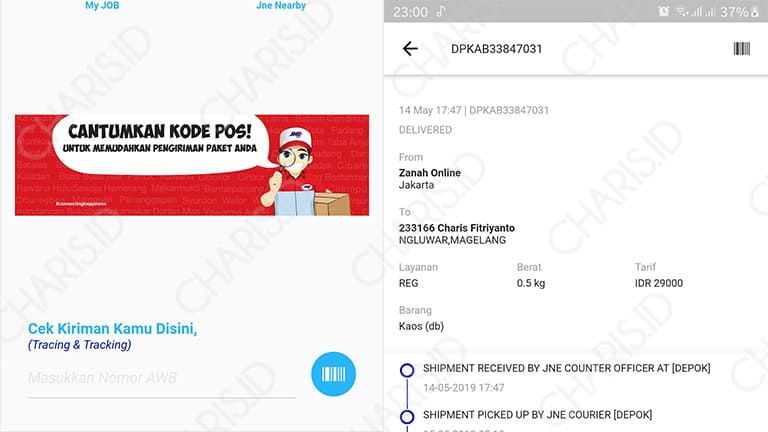Tap the DELIVERED status label
Image resolution: width=768 pixels, height=432 pixels.
(425, 130)
